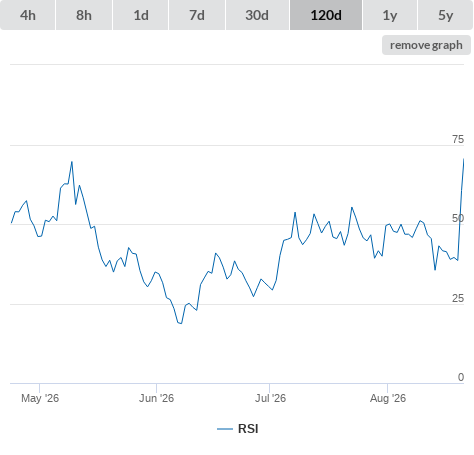Click the remove graph button
The width and height of the screenshot is (474, 455).
426,45
